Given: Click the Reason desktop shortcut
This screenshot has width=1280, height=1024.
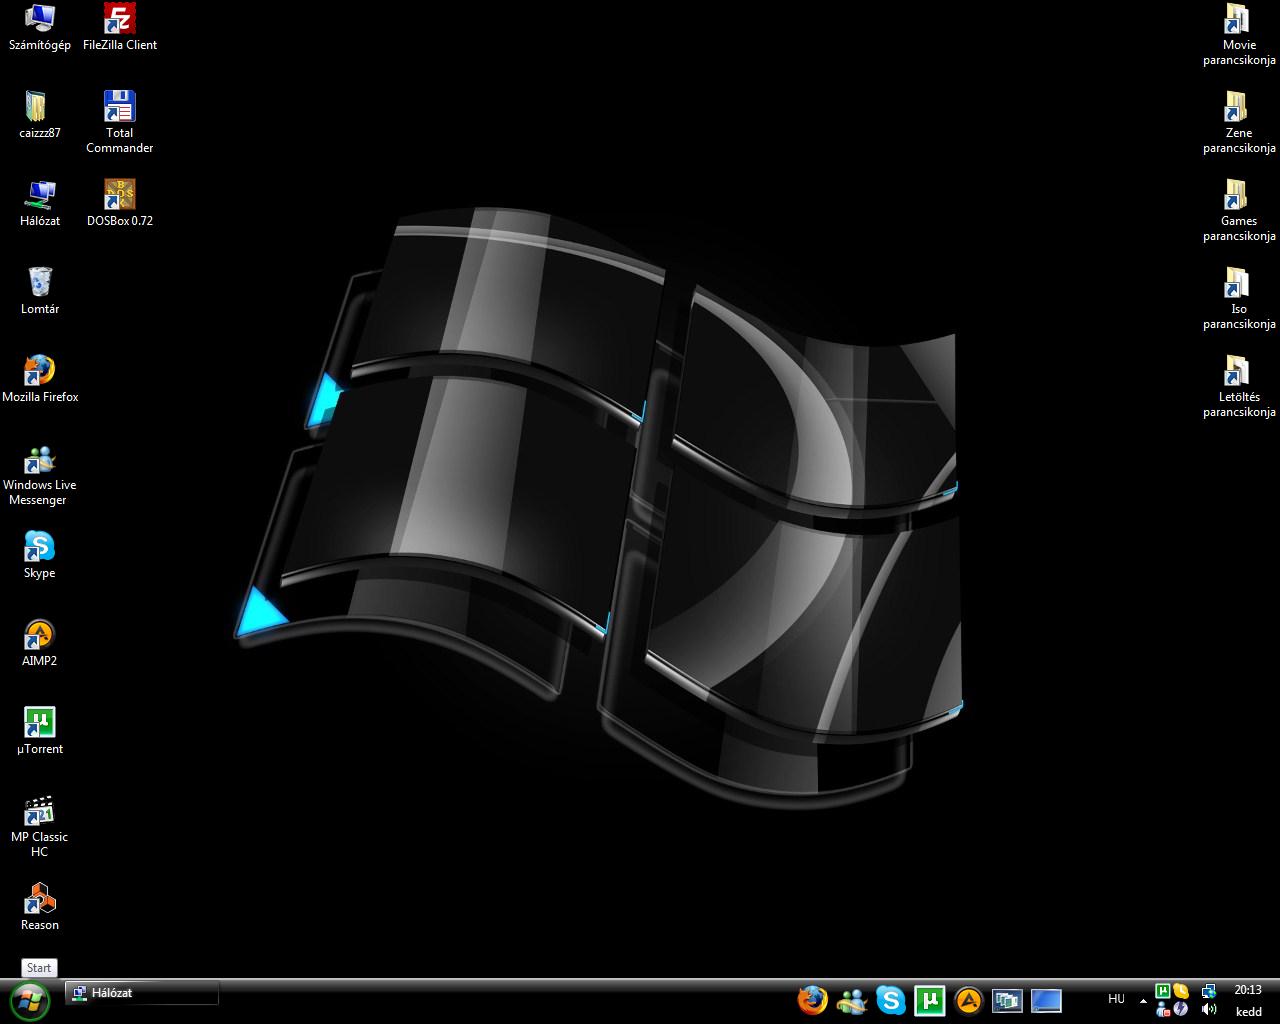Looking at the screenshot, I should pos(40,907).
